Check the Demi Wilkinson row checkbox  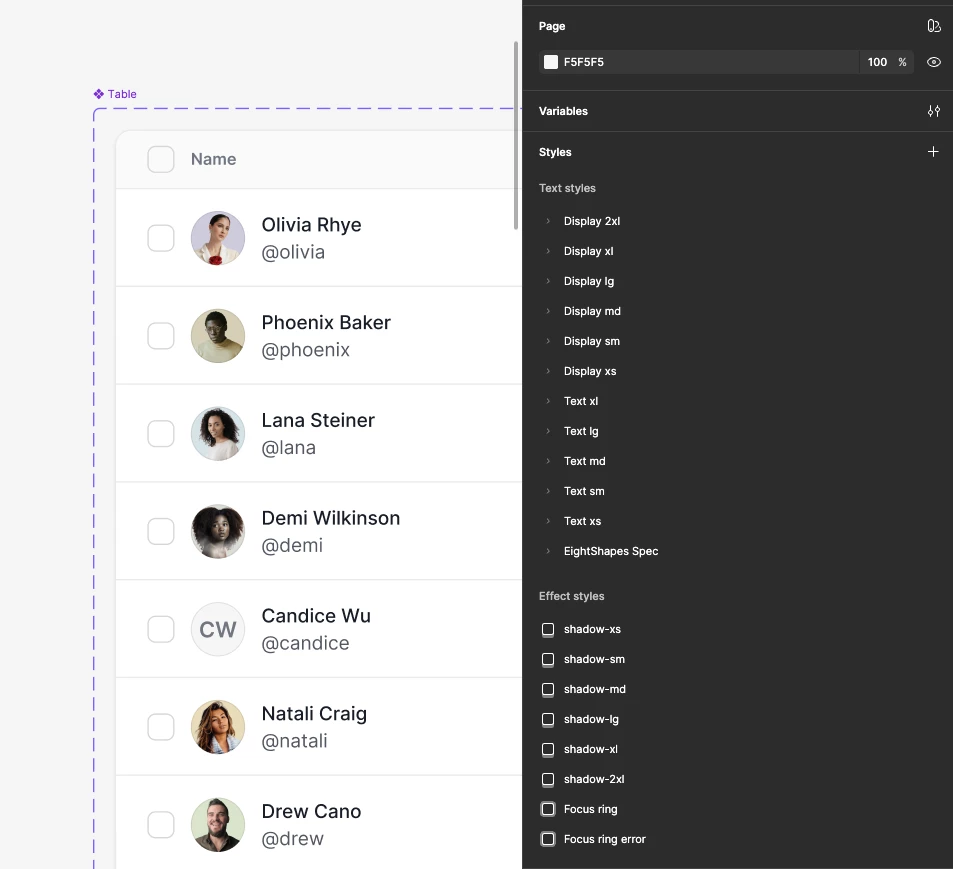pos(161,532)
